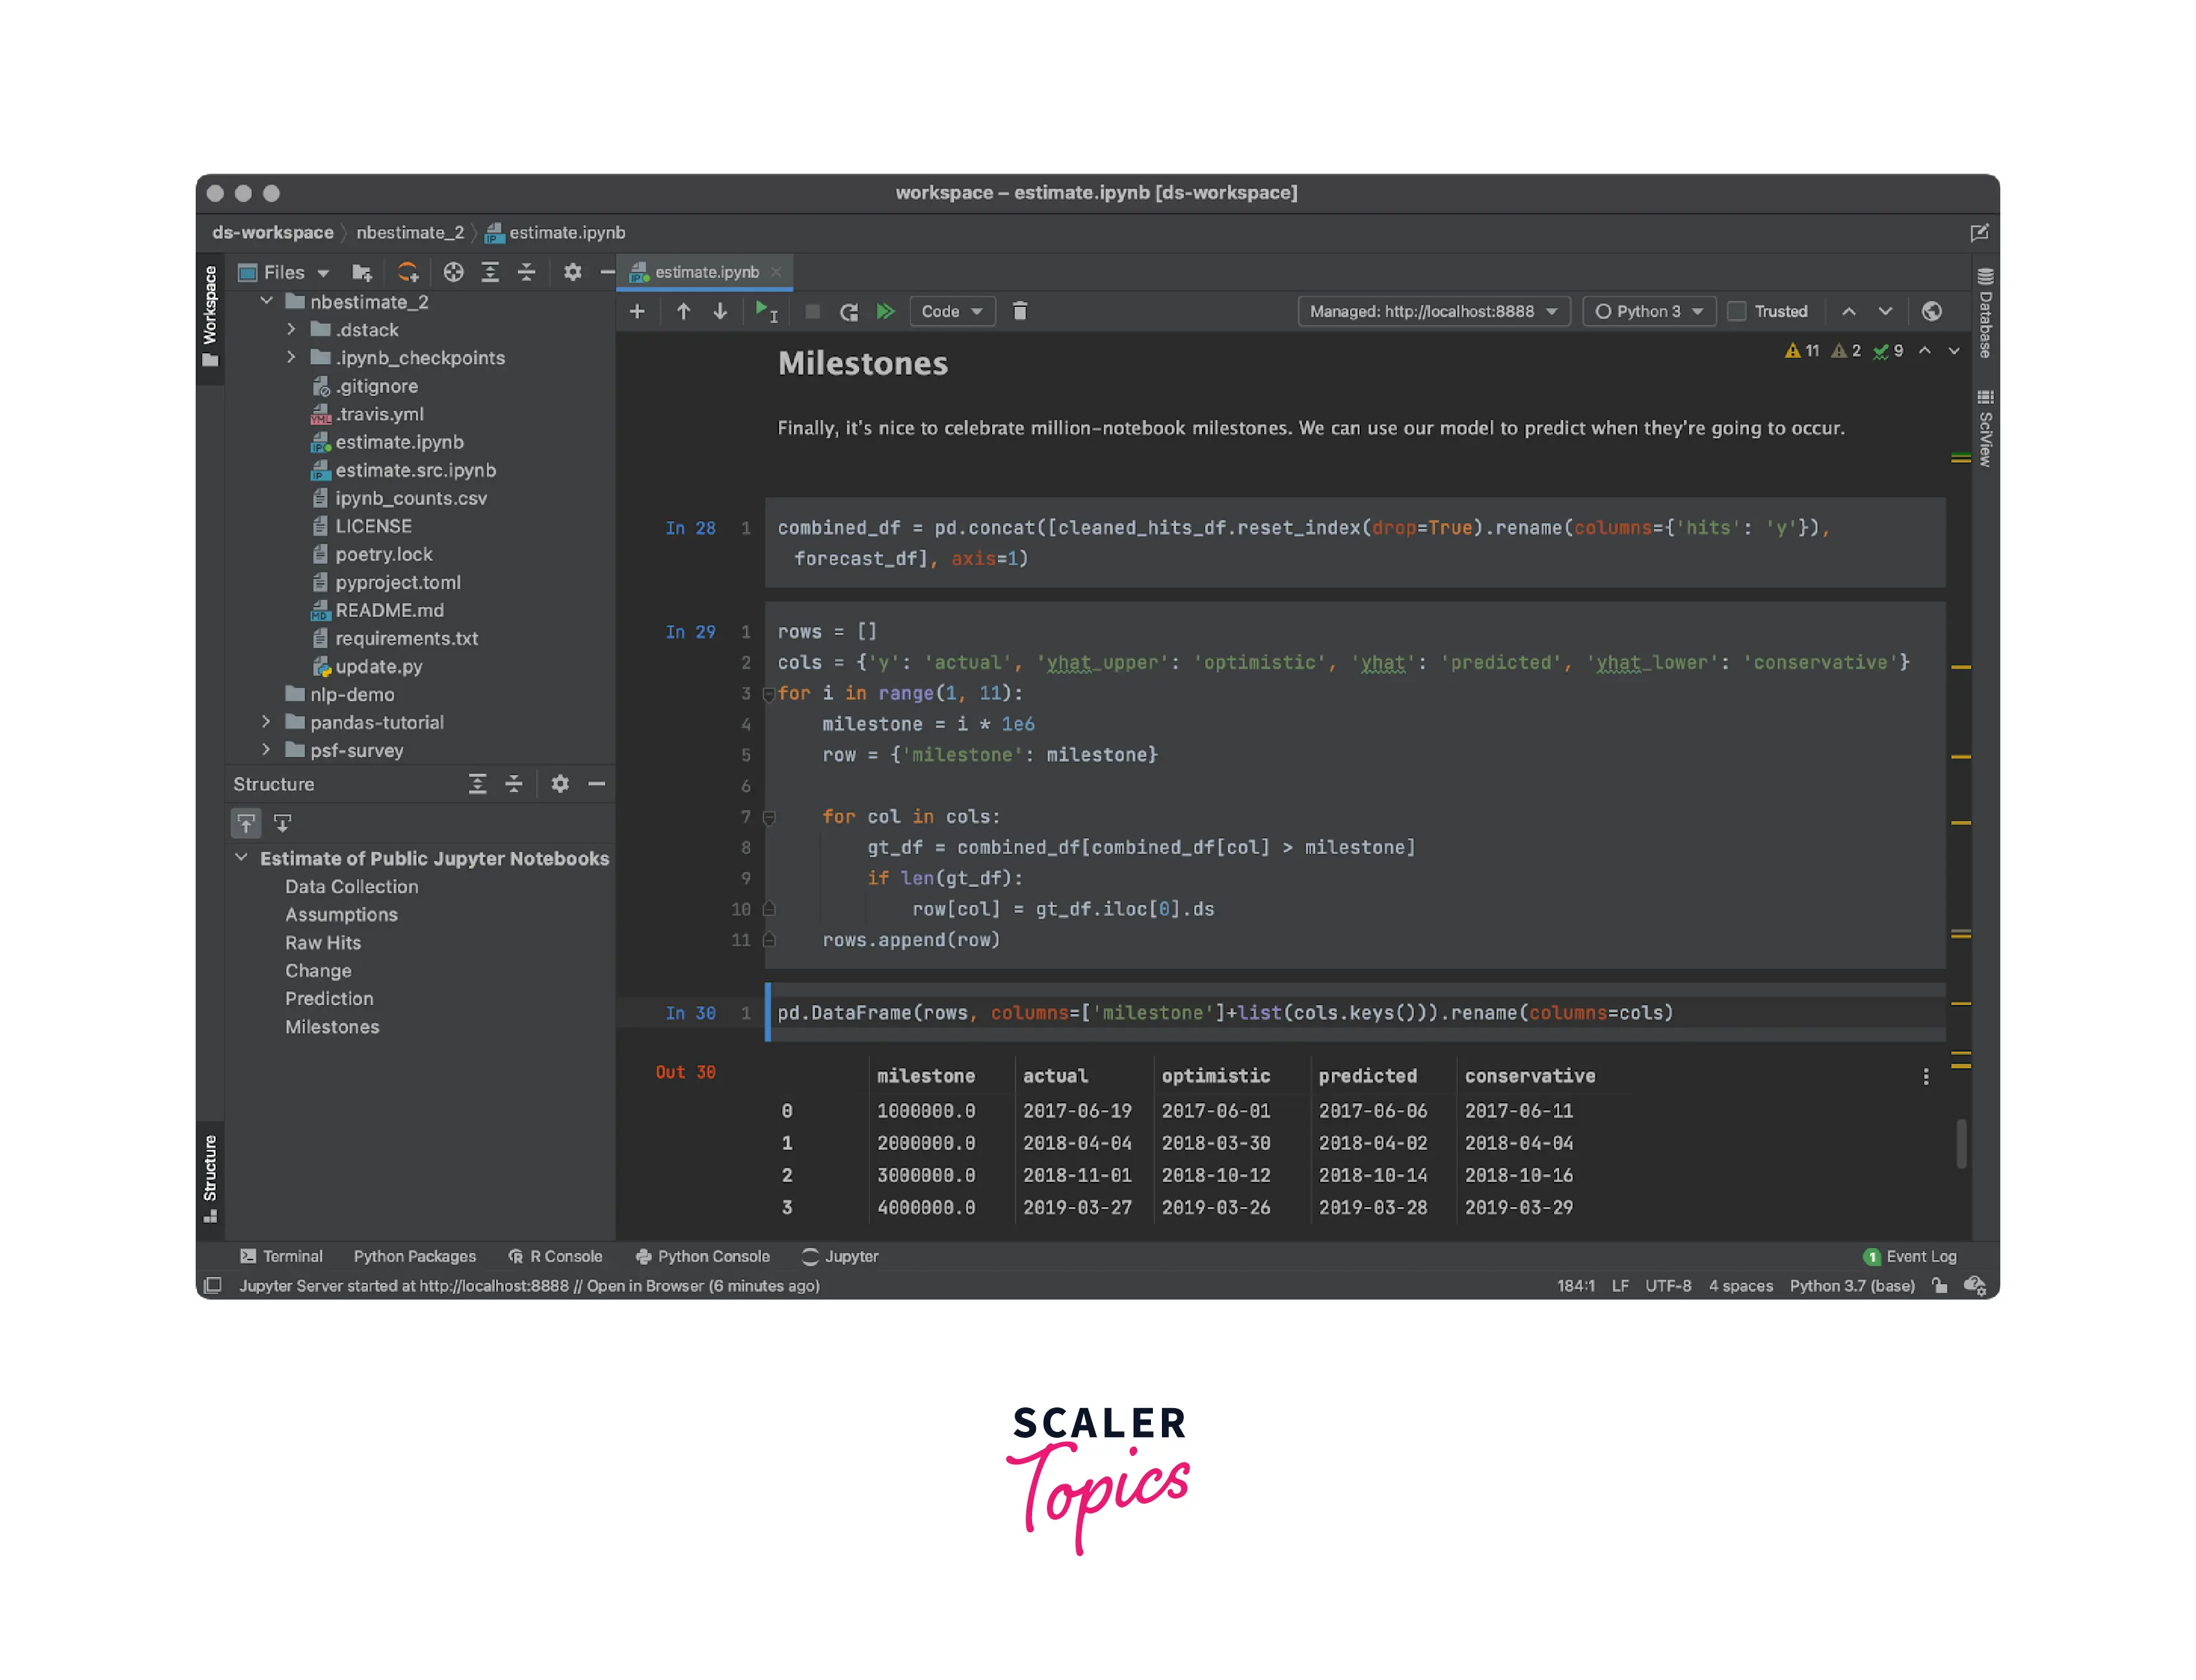This screenshot has width=2196, height=1680.
Task: Restart the Jupyter kernel
Action: coord(849,311)
